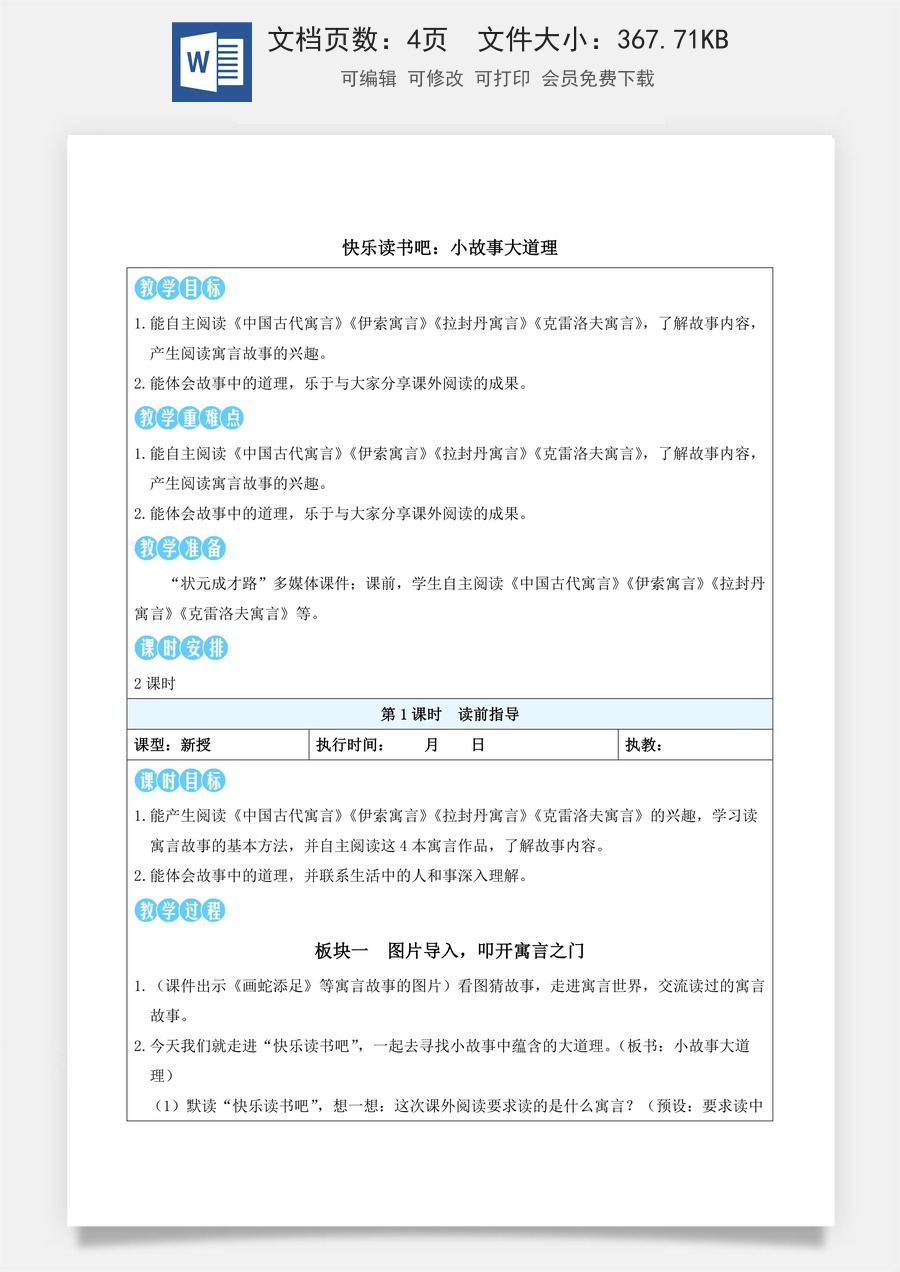The height and width of the screenshot is (1272, 900).
Task: Click the 教学目标 section badge
Action: 180,289
